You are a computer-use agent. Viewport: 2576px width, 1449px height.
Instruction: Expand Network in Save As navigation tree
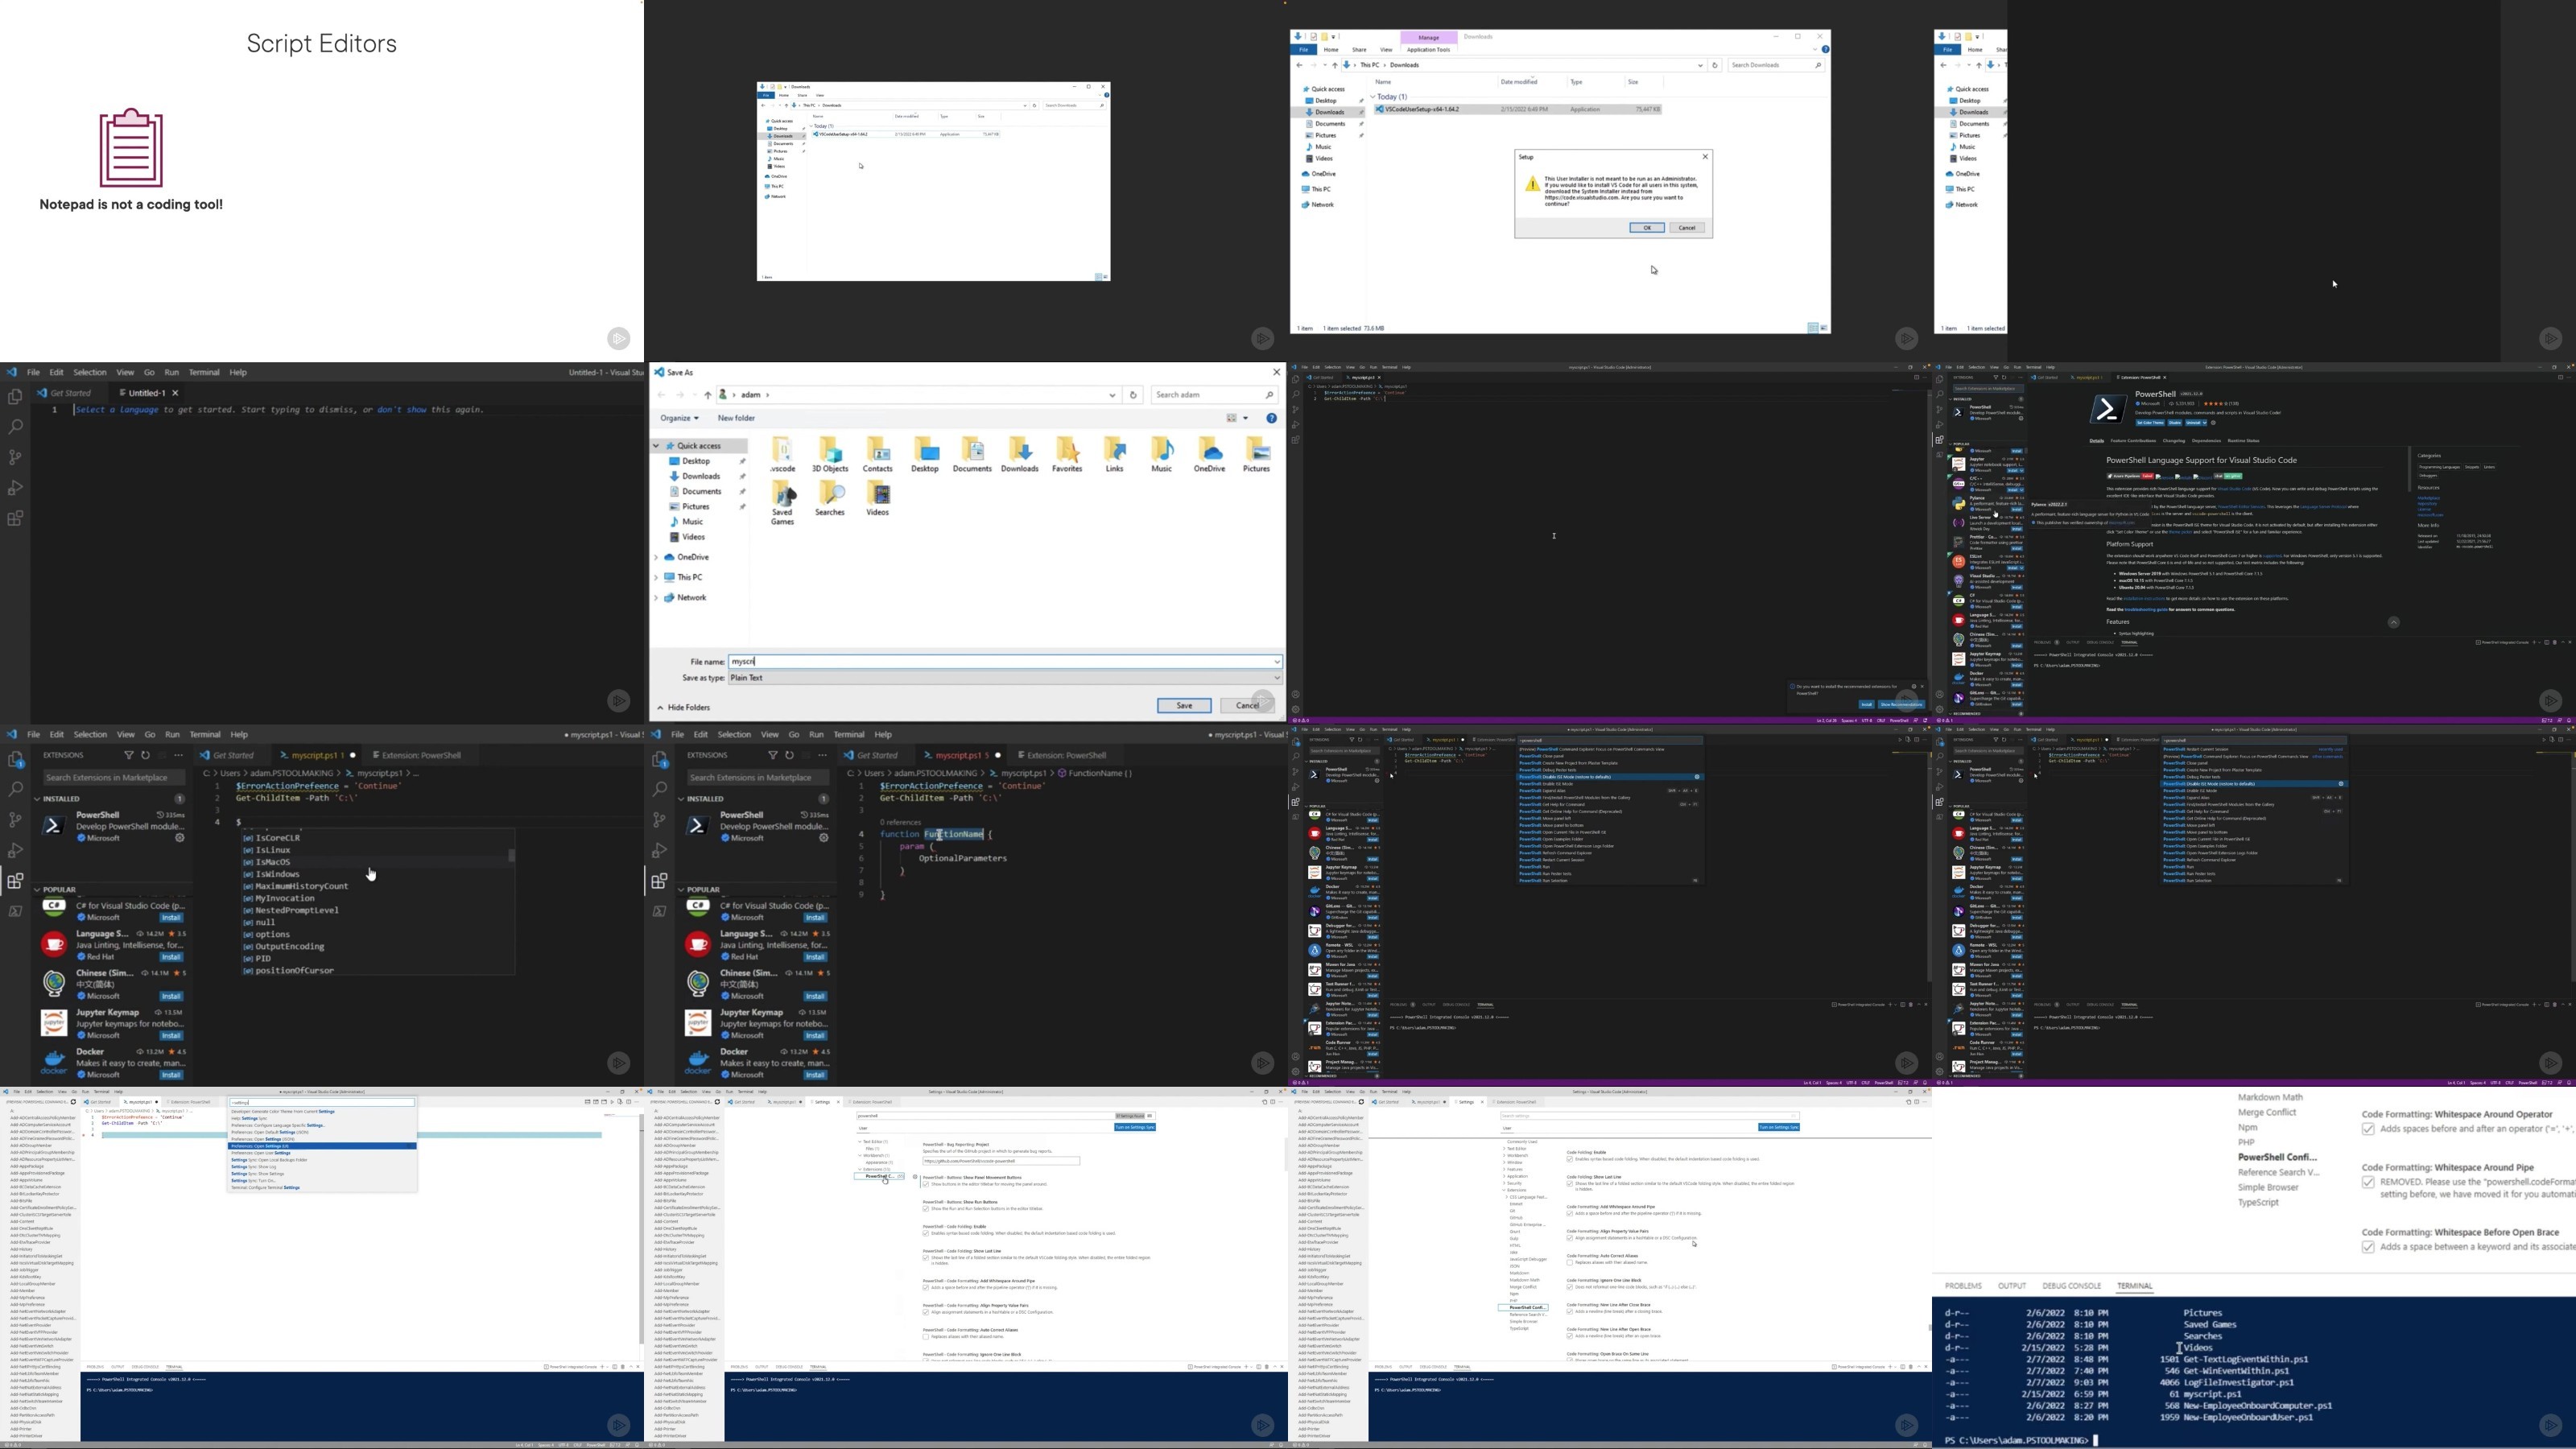[x=657, y=598]
